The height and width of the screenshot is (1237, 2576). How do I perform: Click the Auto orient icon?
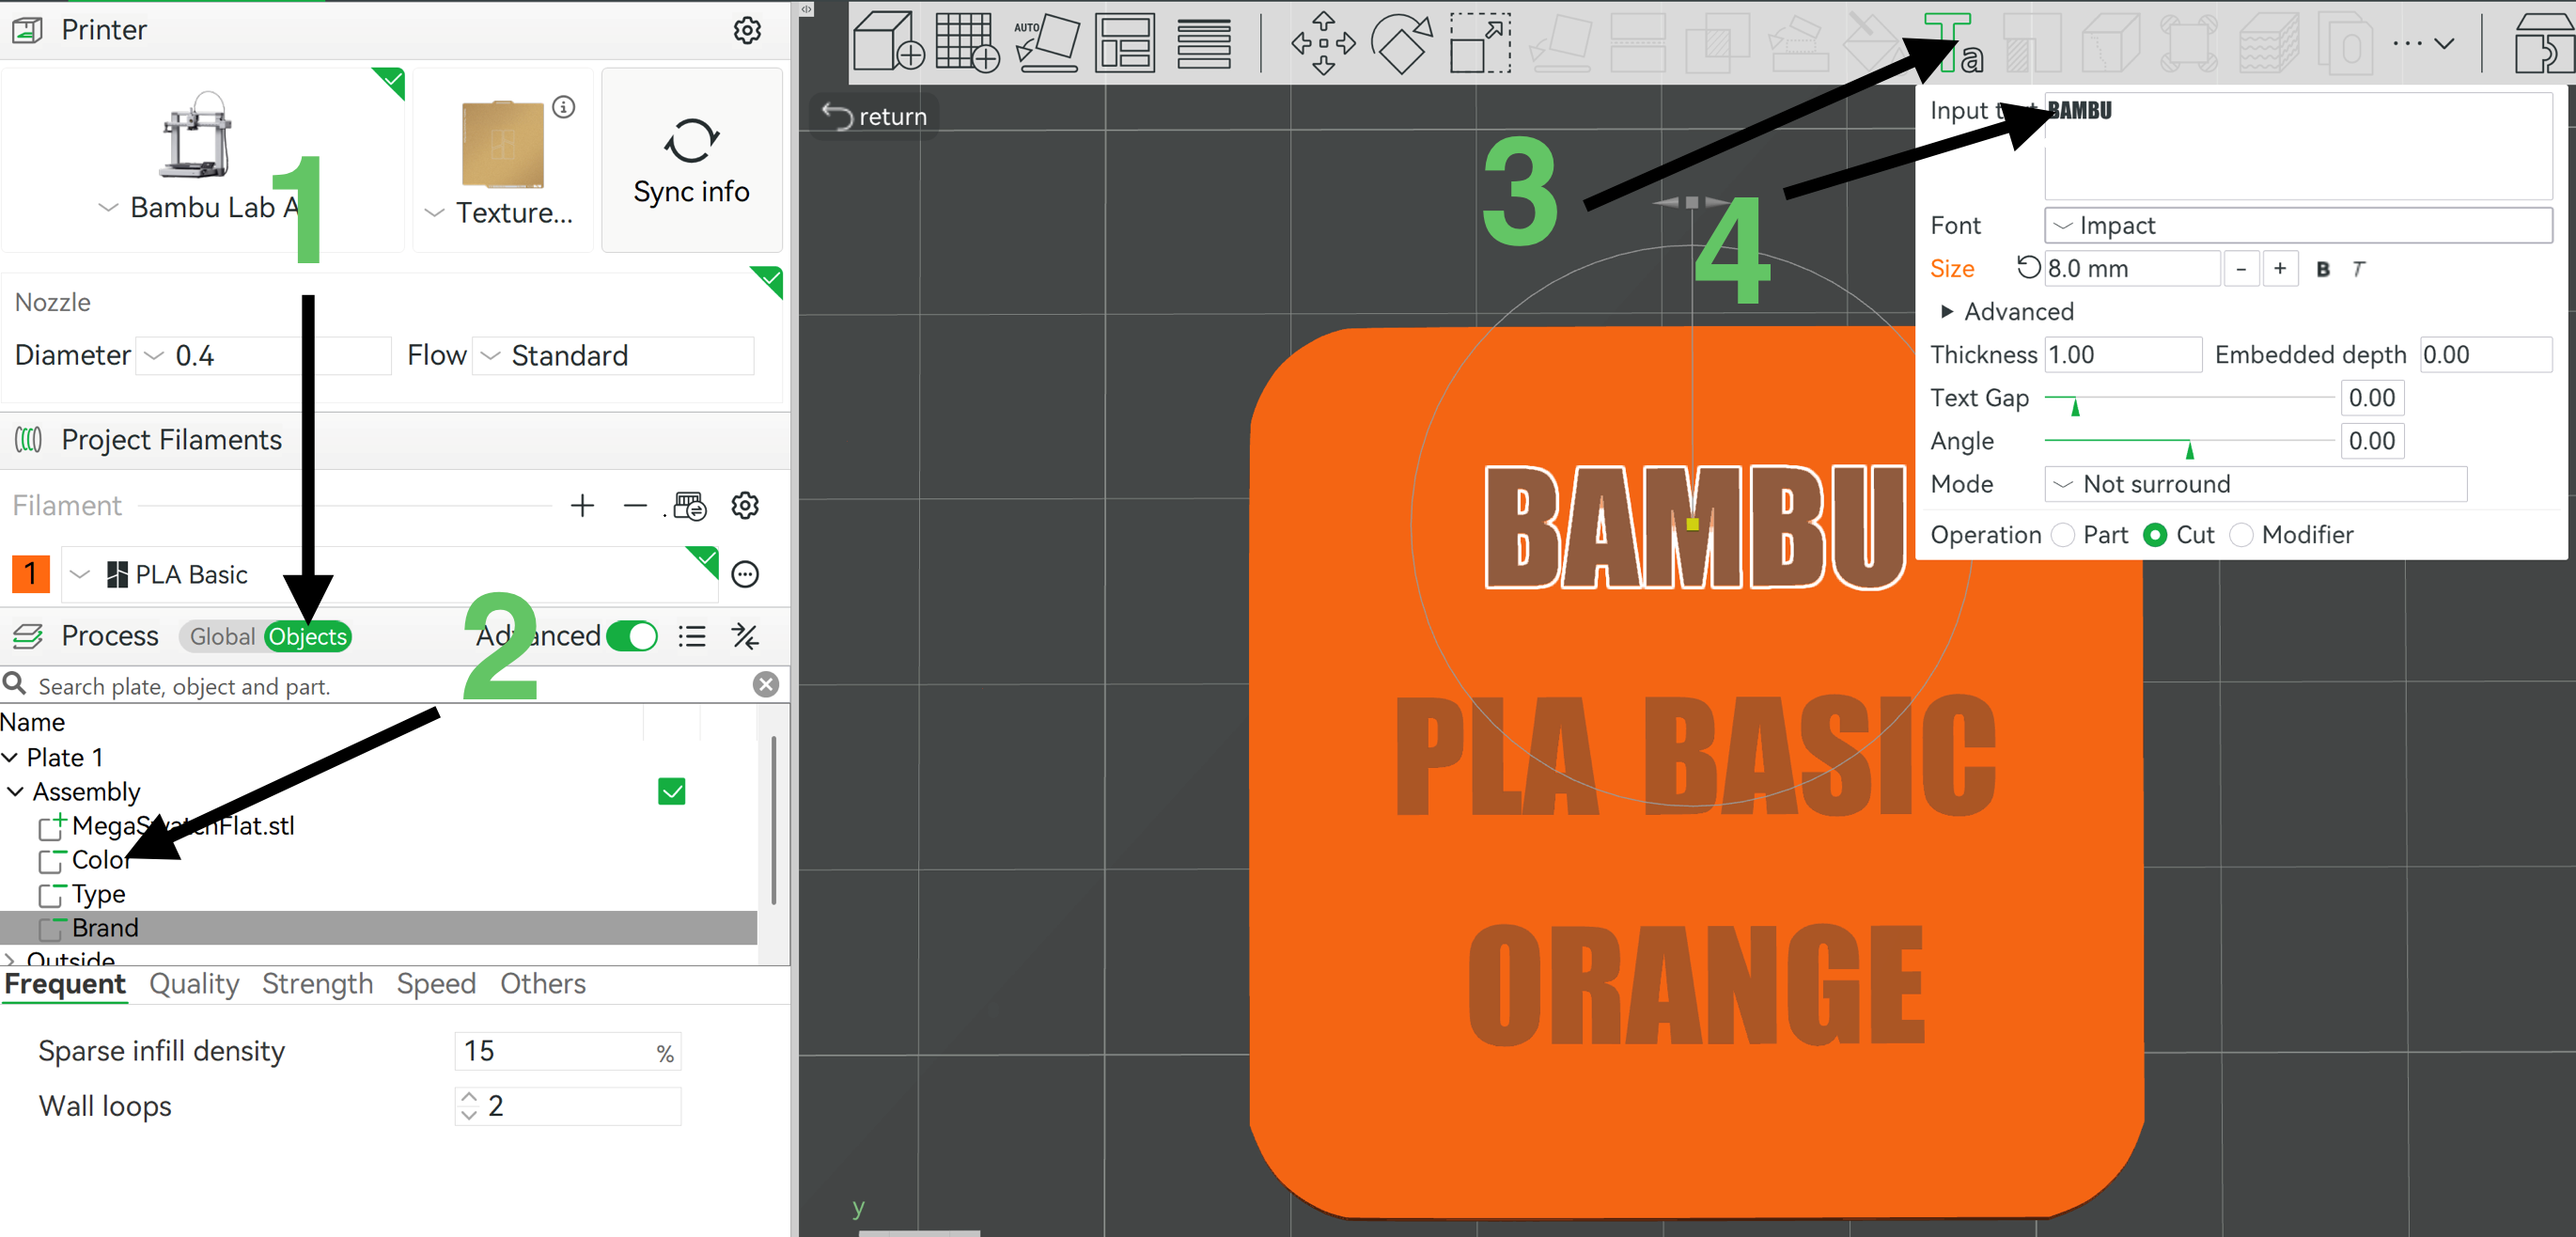[1047, 43]
